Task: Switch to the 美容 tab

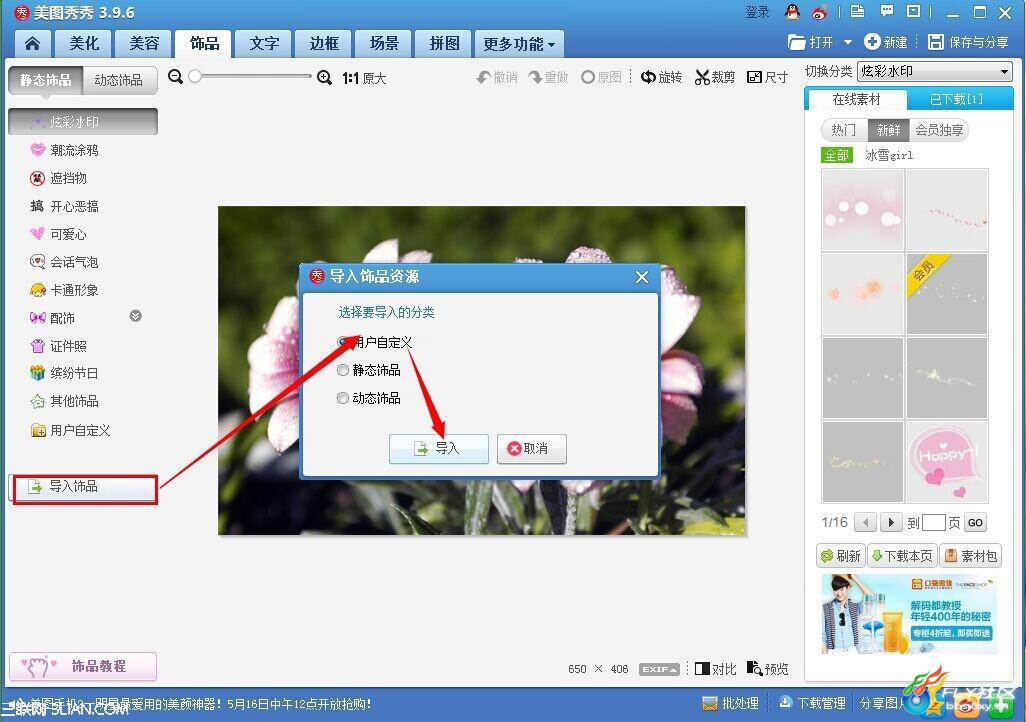Action: click(144, 44)
